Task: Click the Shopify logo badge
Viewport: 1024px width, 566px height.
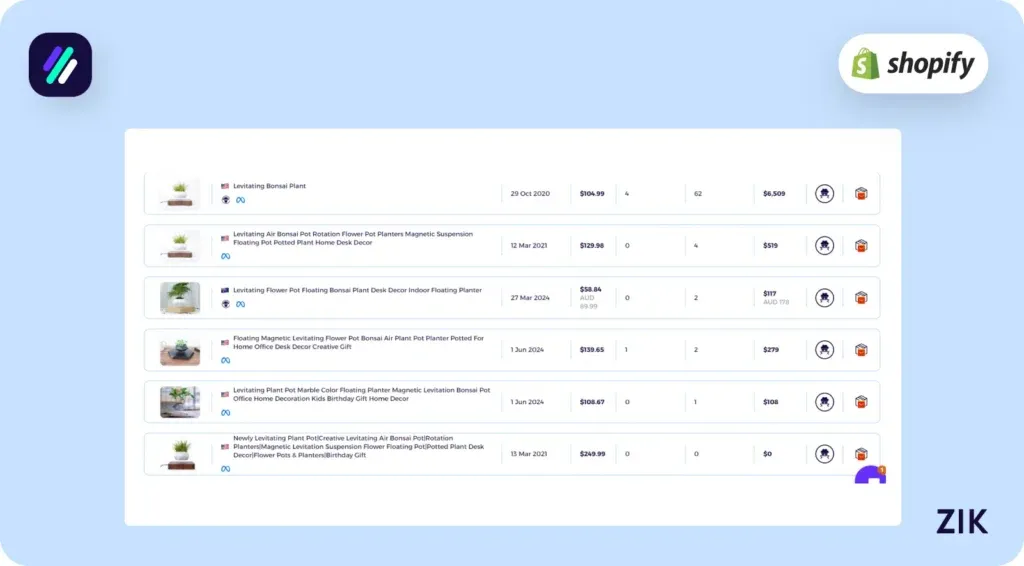Action: click(x=912, y=64)
